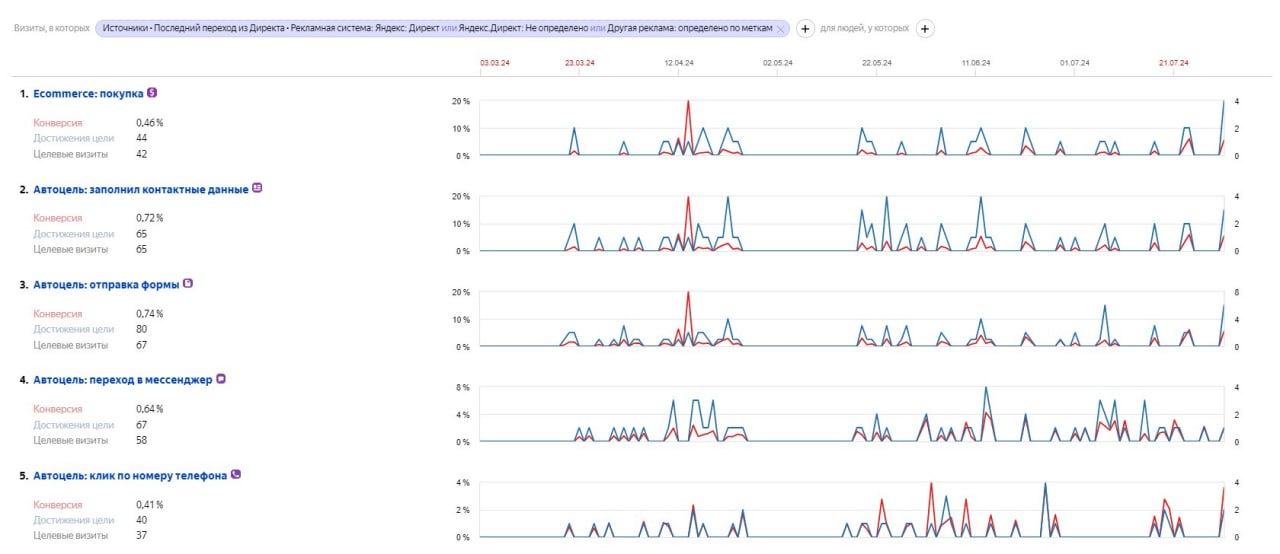Click conversion value 0,64%

coord(150,409)
